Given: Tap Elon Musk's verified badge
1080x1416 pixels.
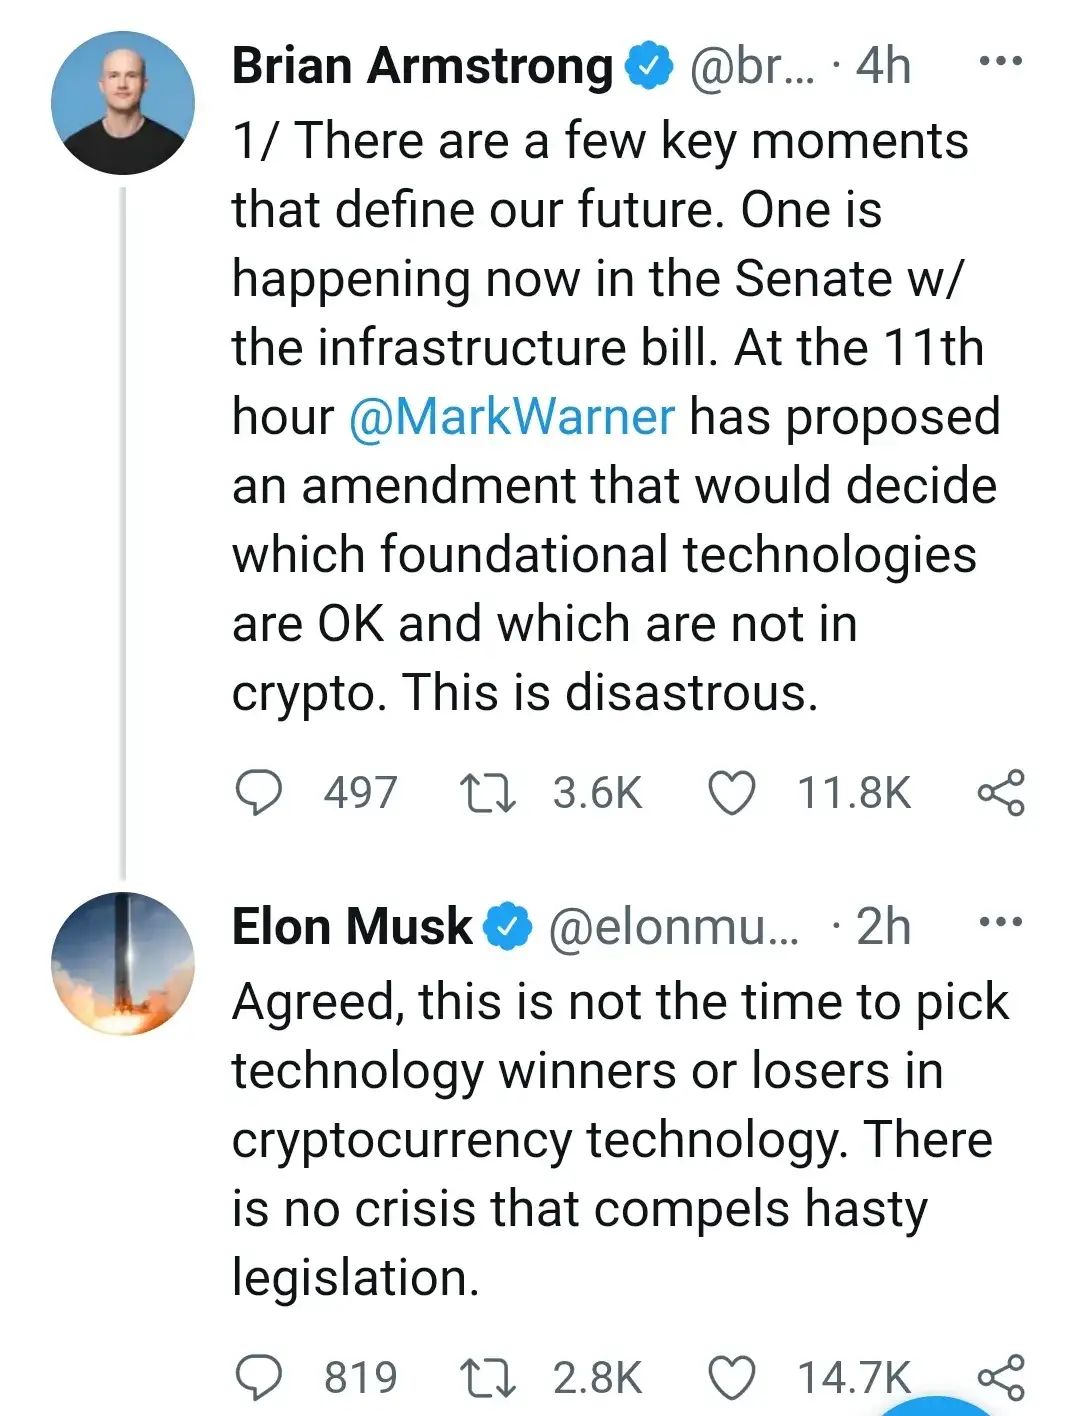Looking at the screenshot, I should tap(508, 926).
